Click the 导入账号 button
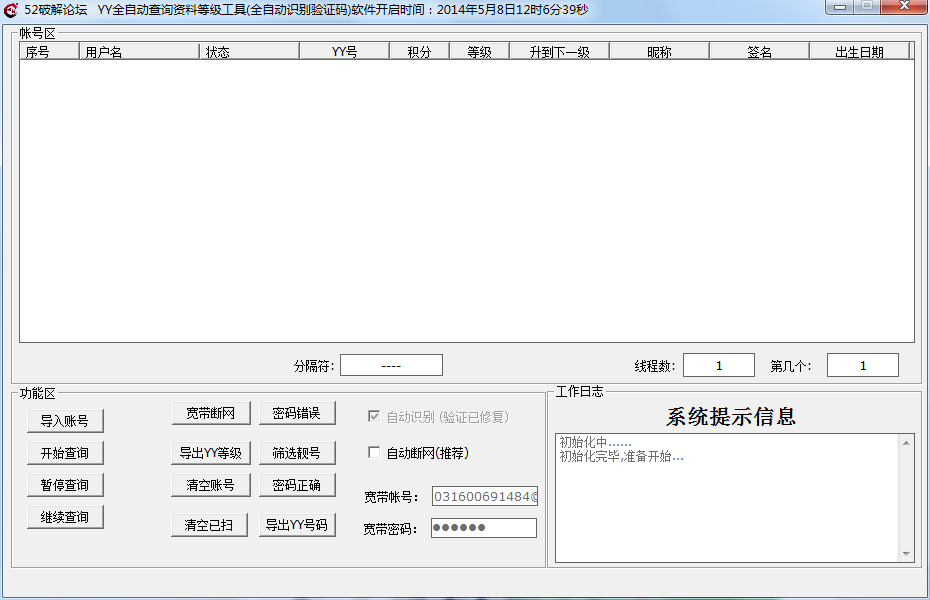The image size is (930, 600). 65,421
